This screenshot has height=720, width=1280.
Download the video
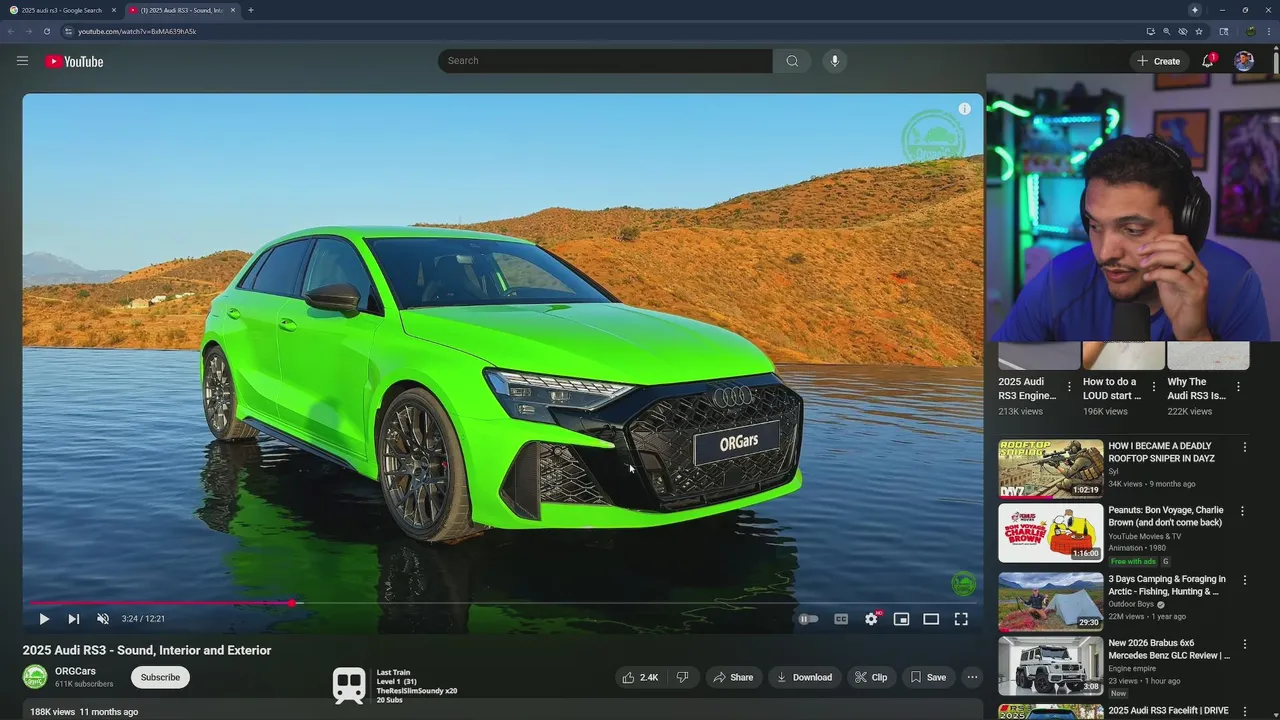[x=804, y=677]
